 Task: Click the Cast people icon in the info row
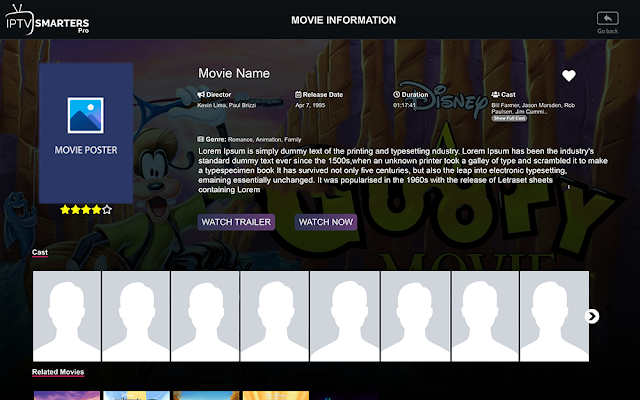click(x=496, y=95)
